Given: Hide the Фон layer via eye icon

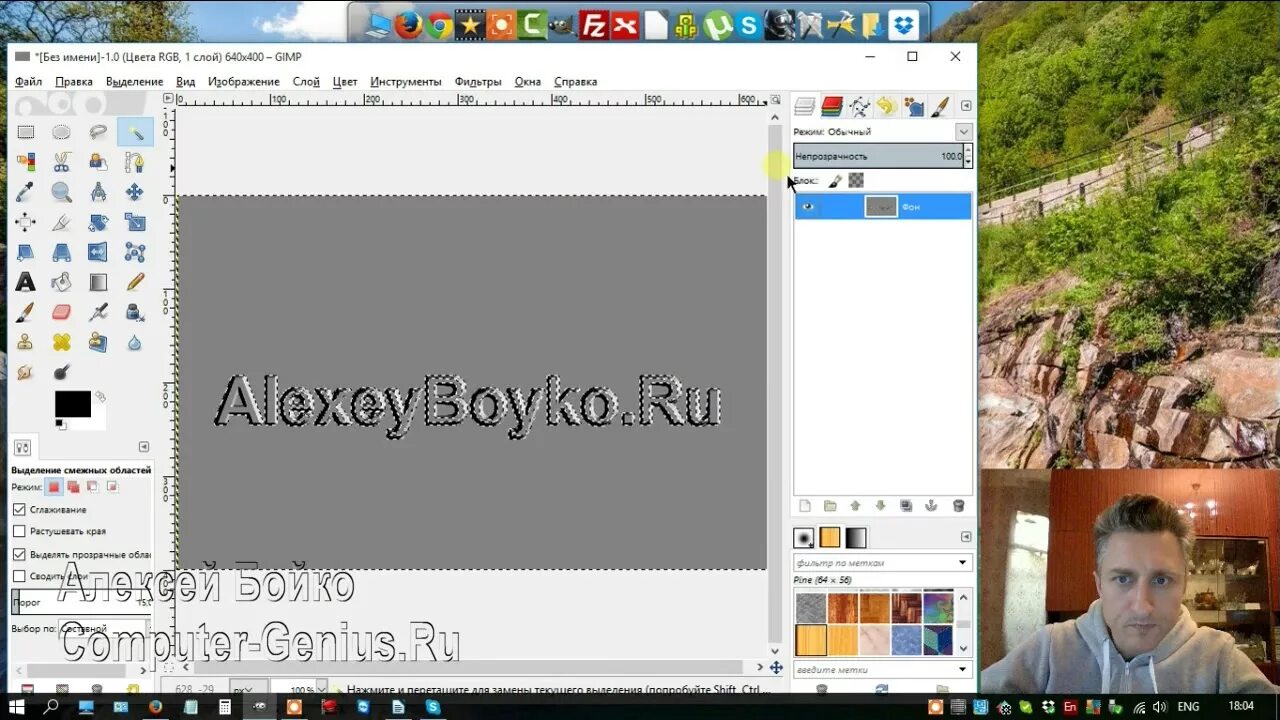Looking at the screenshot, I should click(x=808, y=207).
